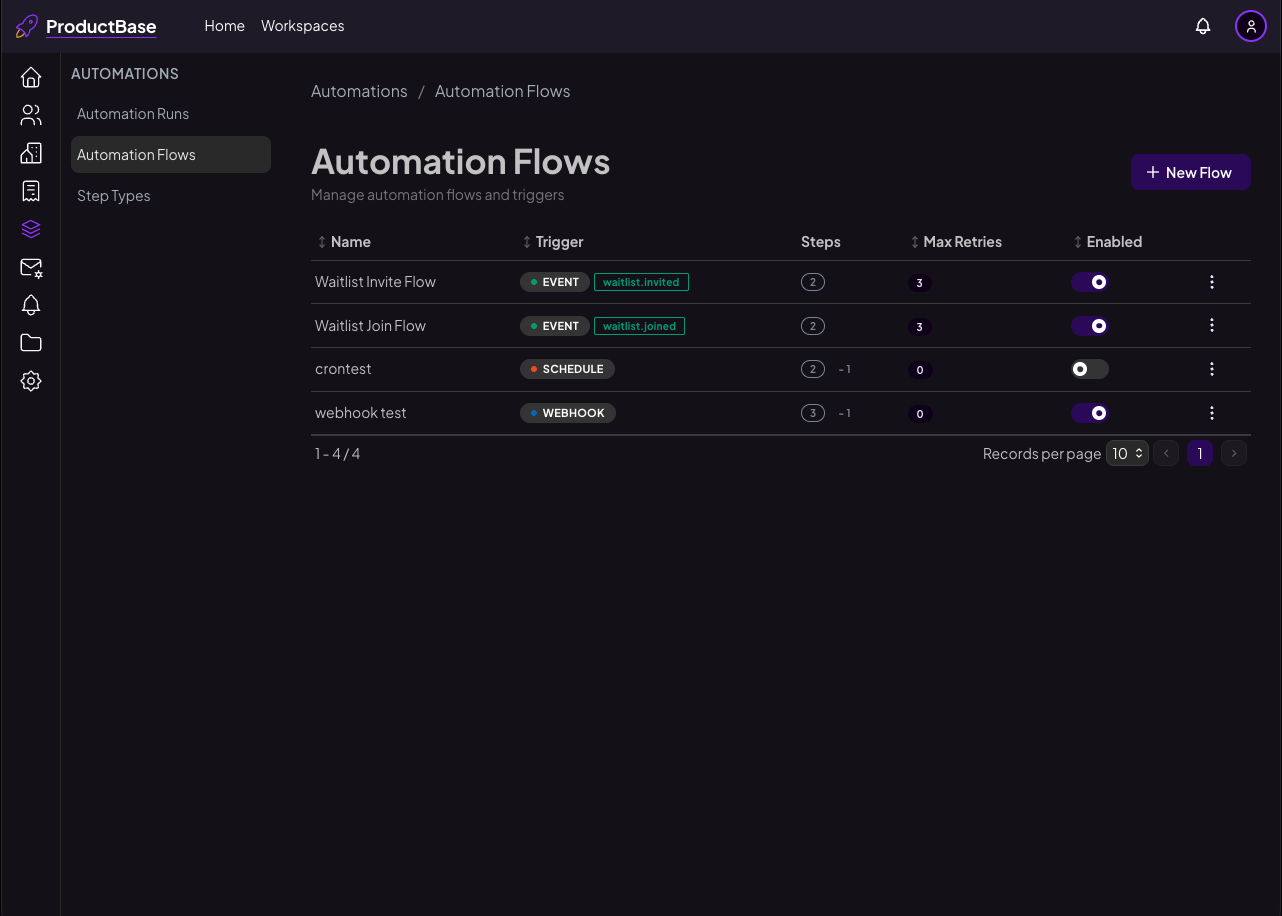Sort the table by Name column
The height and width of the screenshot is (916, 1282).
(x=344, y=242)
